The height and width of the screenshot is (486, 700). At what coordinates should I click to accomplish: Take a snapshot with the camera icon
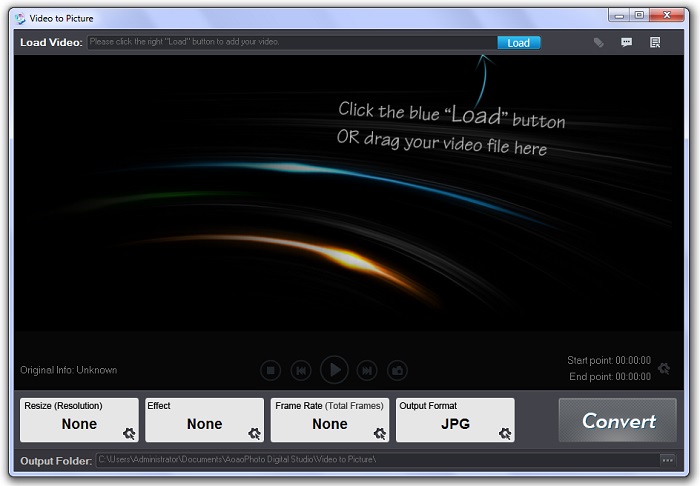(x=397, y=370)
